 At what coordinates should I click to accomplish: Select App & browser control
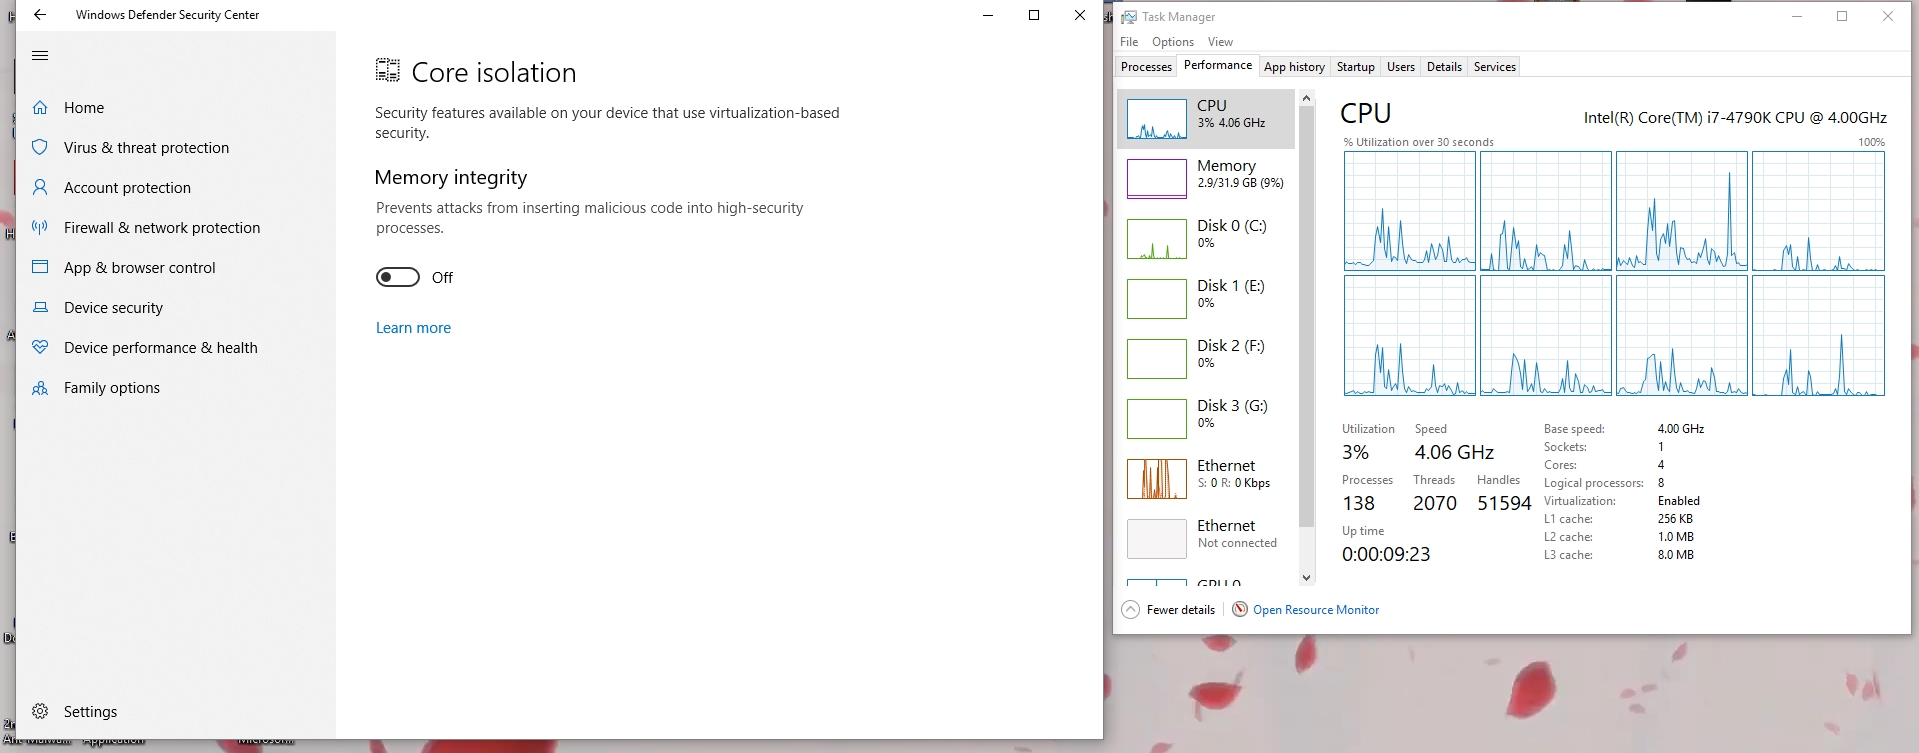pos(140,268)
